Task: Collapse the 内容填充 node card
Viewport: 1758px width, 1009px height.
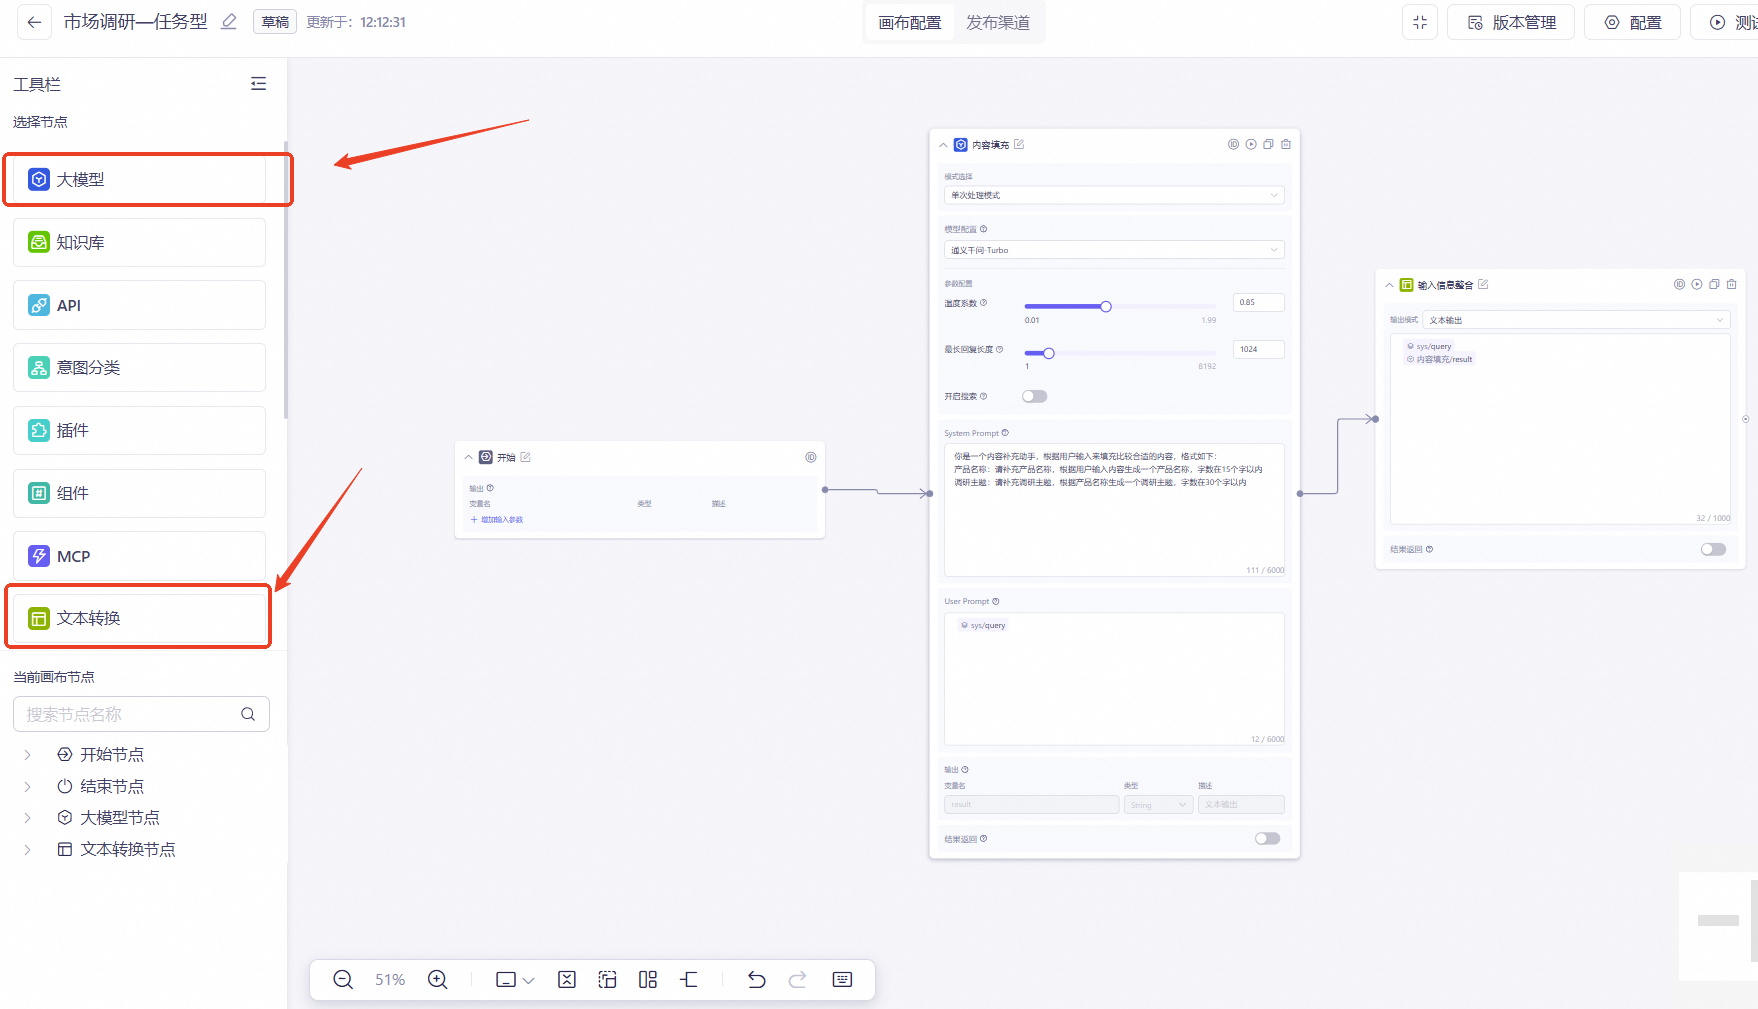Action: click(x=943, y=145)
